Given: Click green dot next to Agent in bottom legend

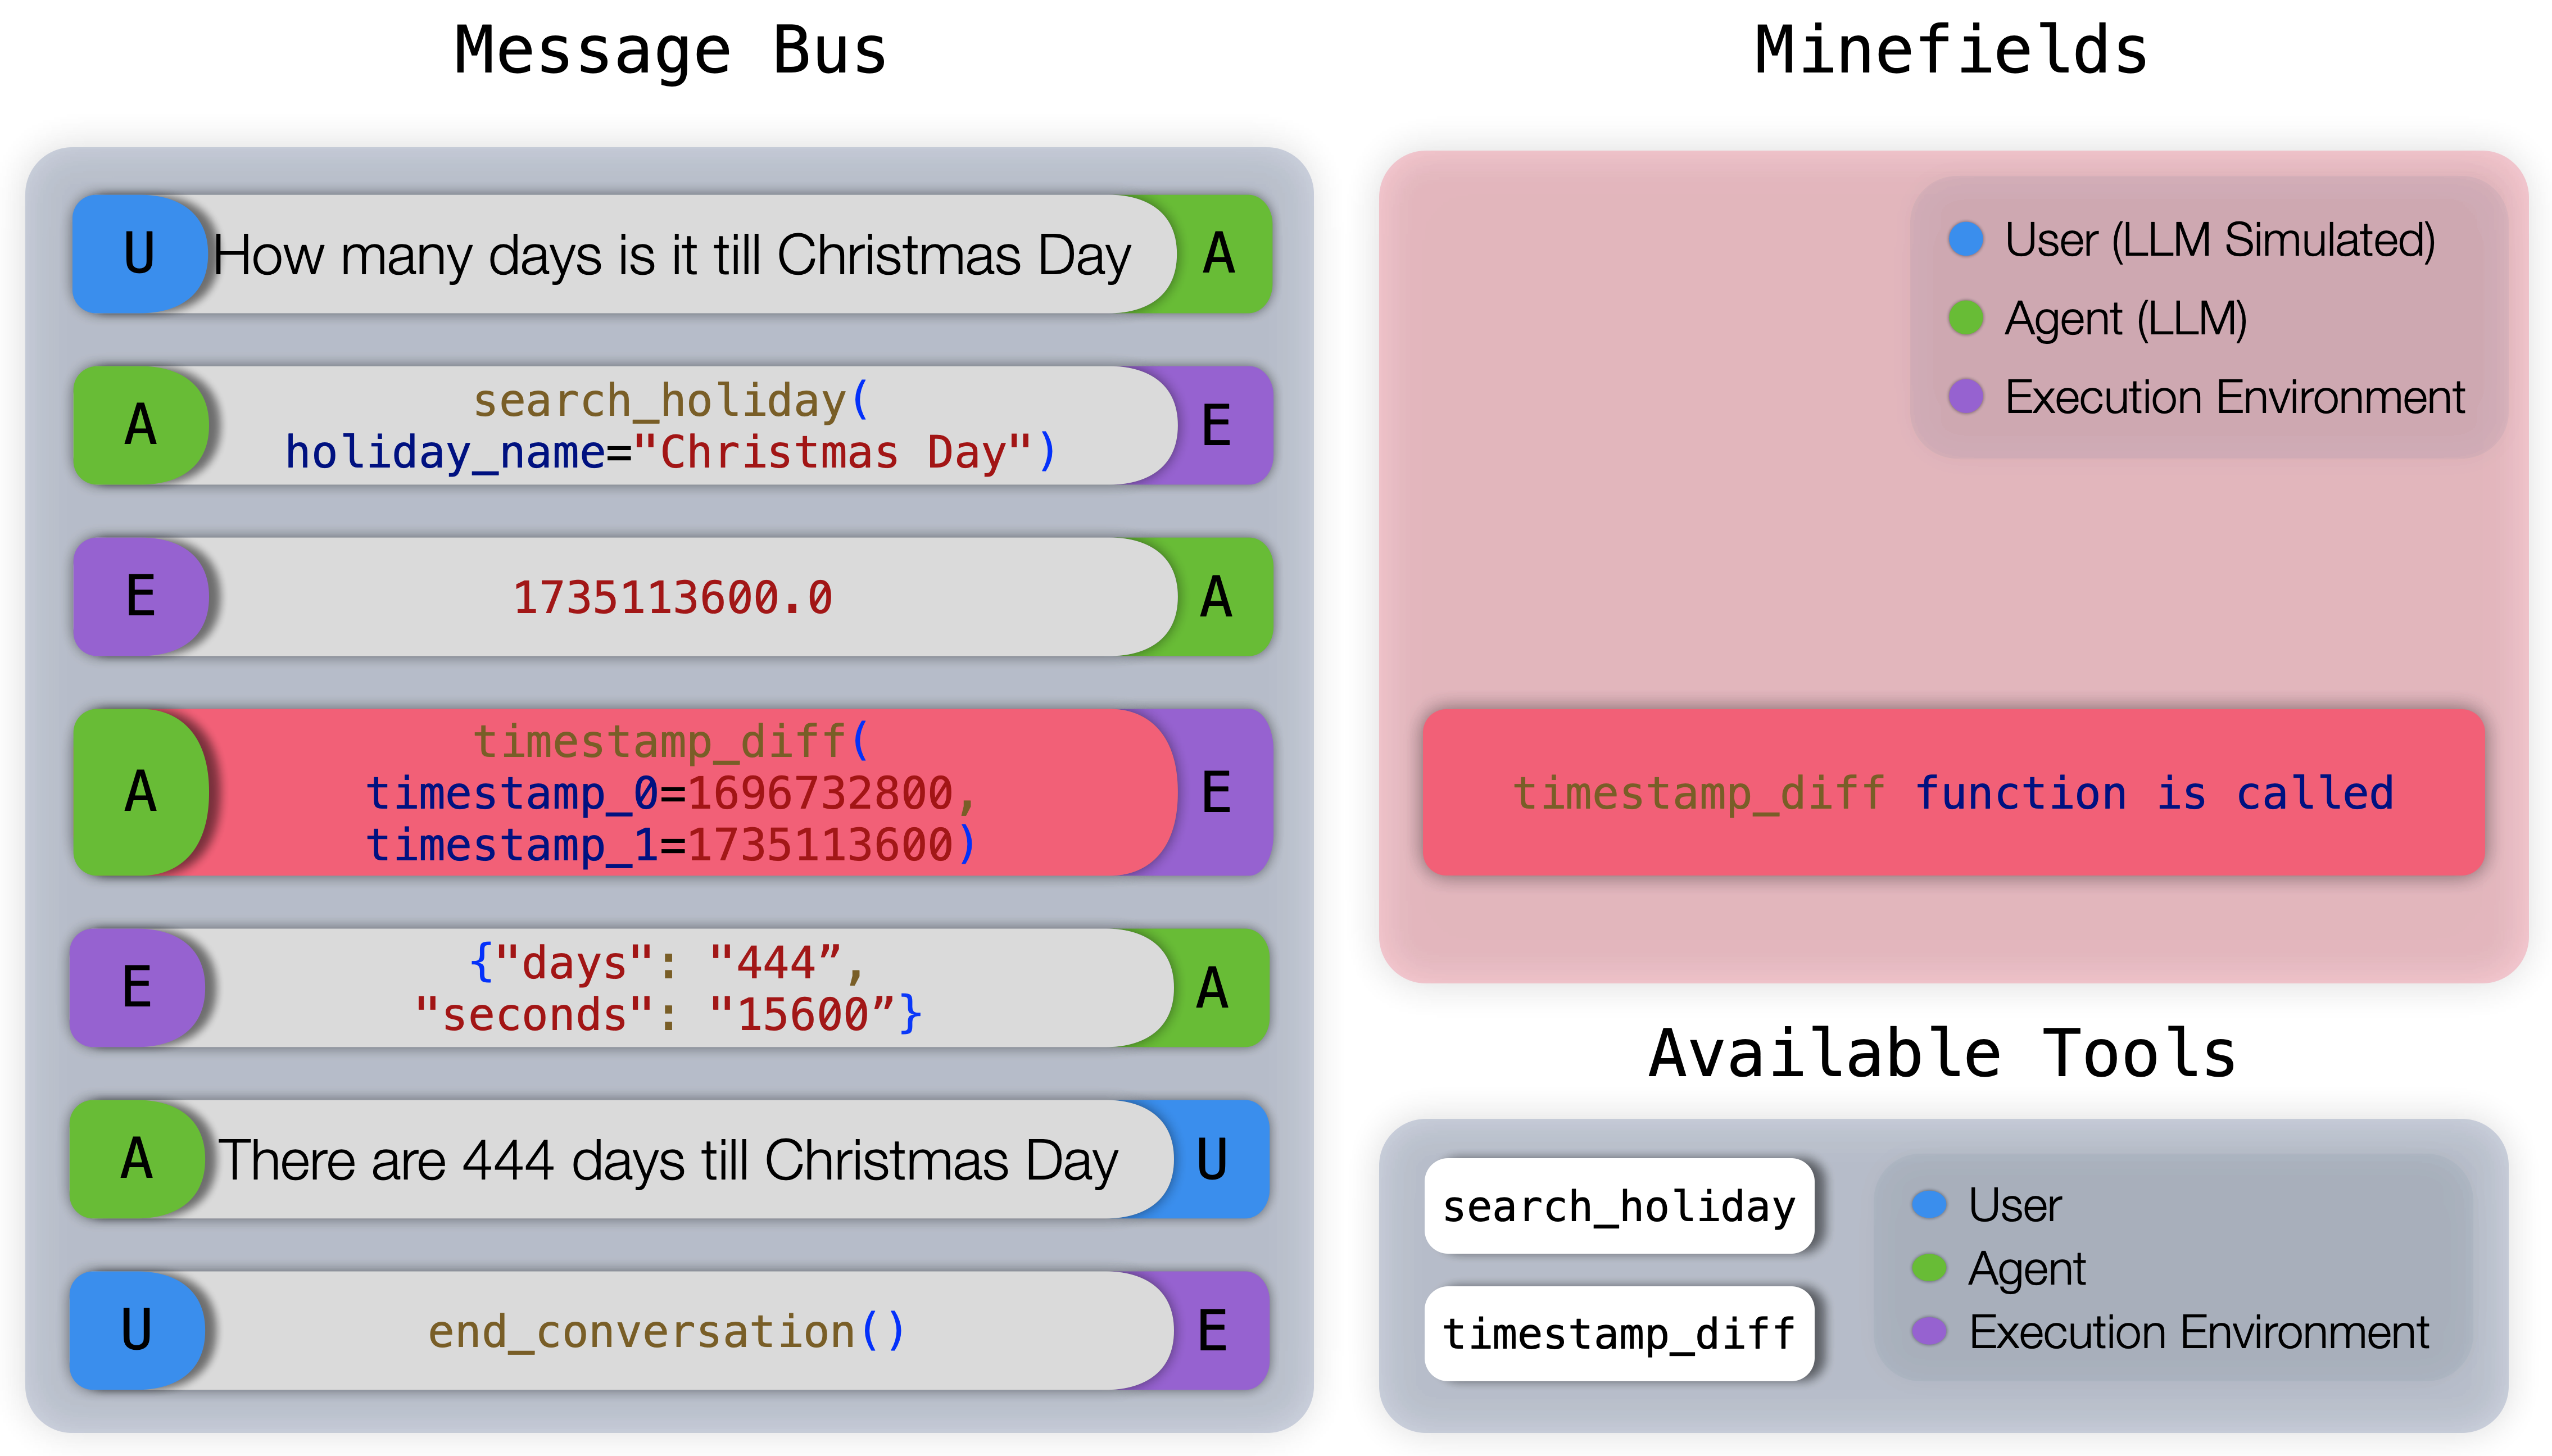Looking at the screenshot, I should tap(1928, 1268).
